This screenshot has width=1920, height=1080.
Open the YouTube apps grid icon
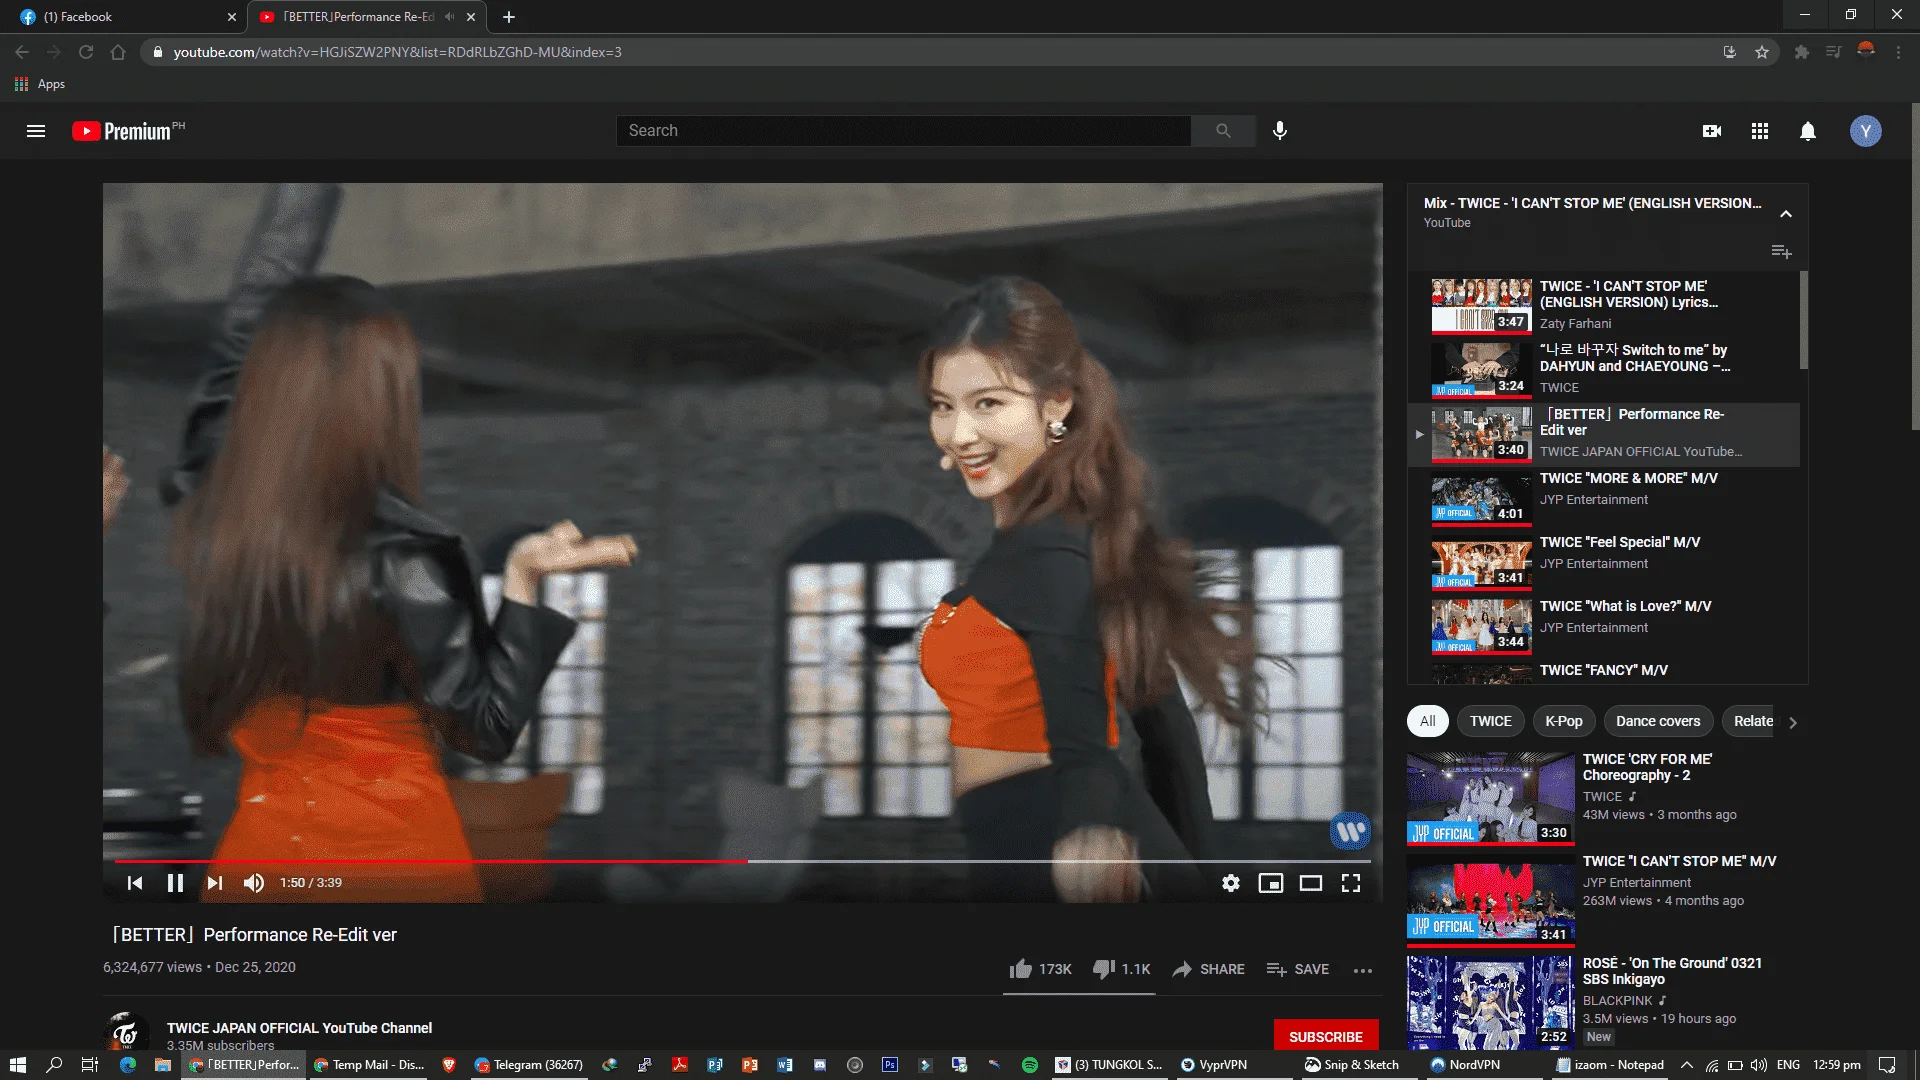click(x=1760, y=131)
